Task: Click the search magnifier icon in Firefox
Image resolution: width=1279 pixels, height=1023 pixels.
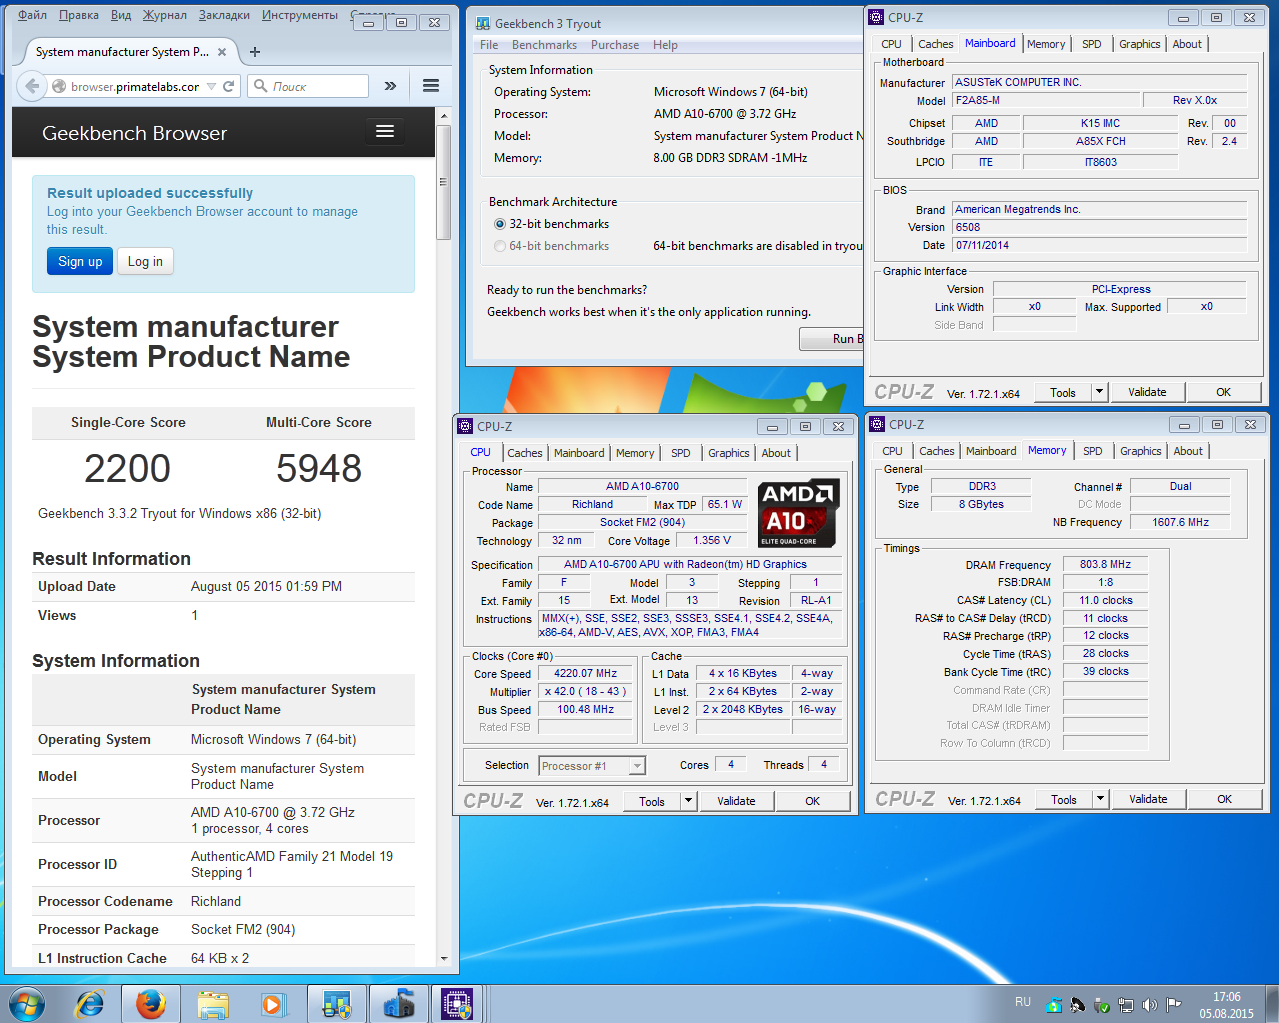Action: pyautogui.click(x=261, y=86)
